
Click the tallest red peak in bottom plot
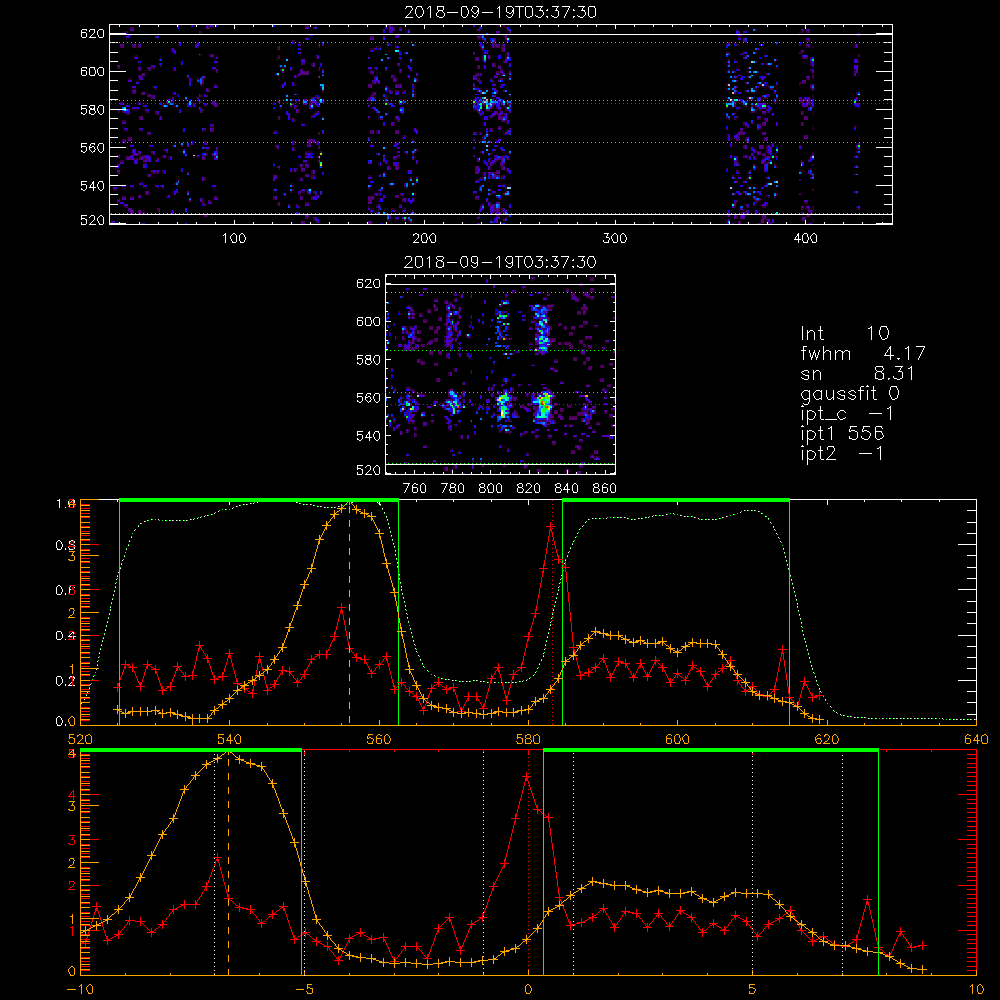527,777
